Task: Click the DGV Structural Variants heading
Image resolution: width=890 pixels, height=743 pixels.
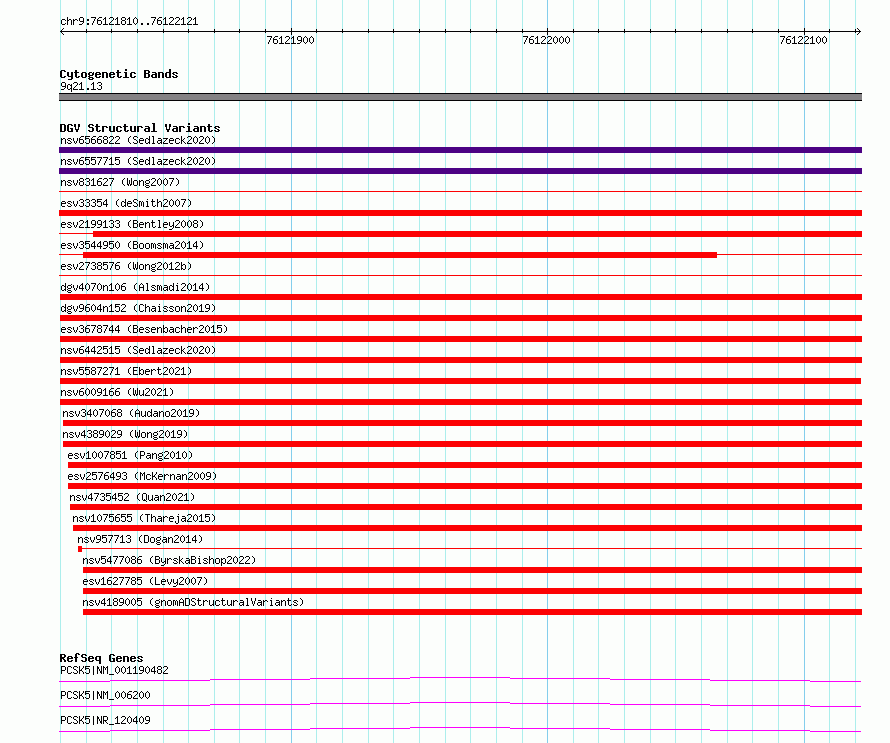Action: [140, 128]
